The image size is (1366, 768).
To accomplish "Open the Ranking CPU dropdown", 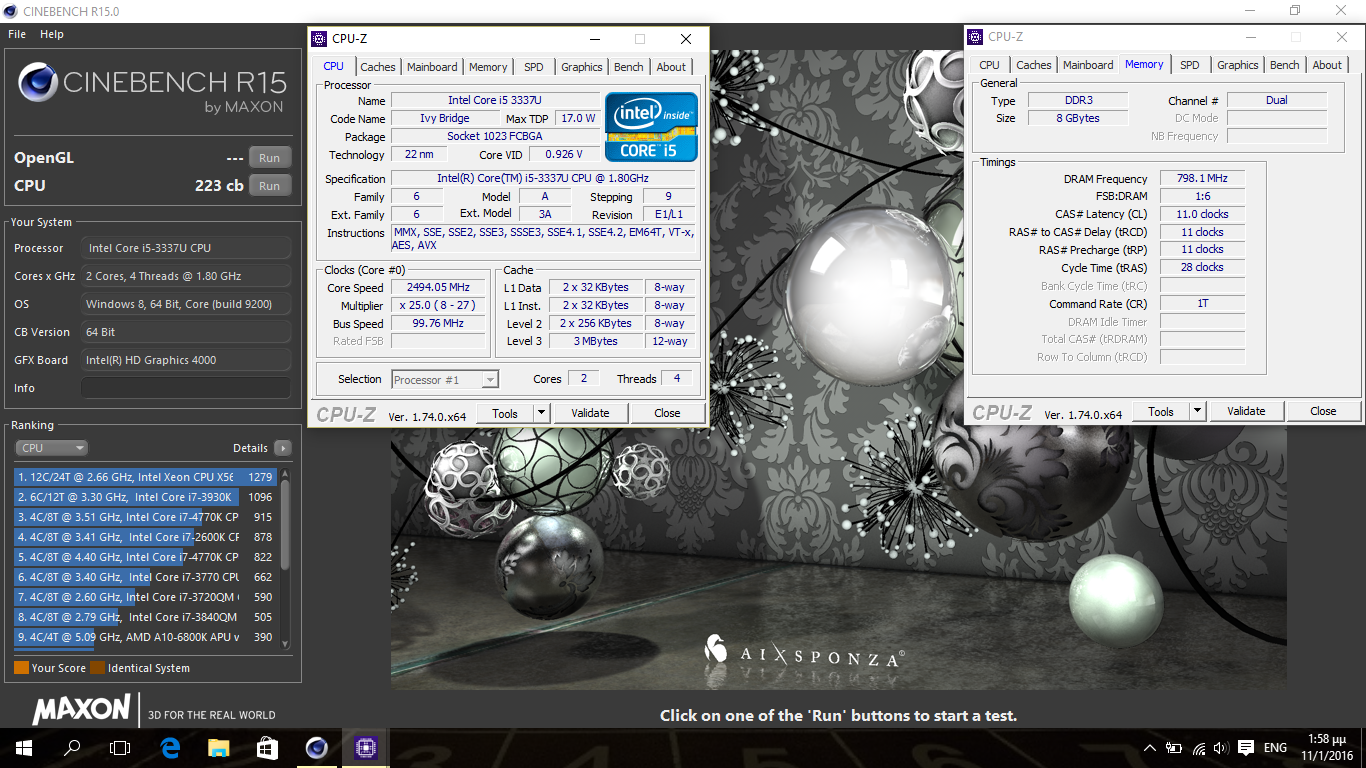I will coord(51,448).
